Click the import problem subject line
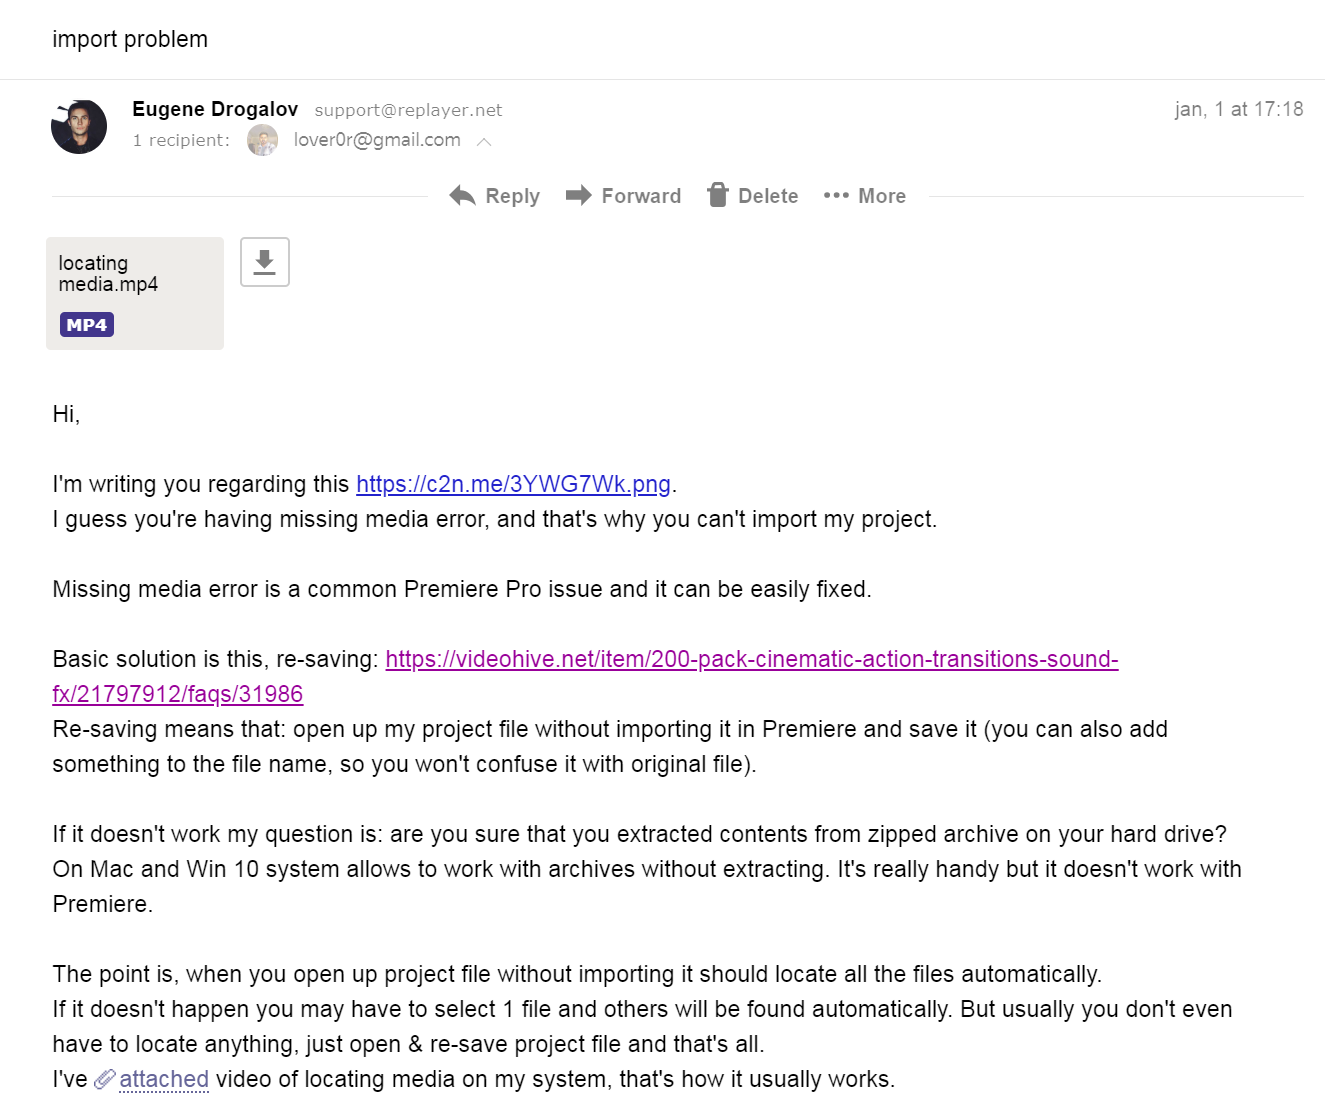The image size is (1325, 1108). (130, 39)
